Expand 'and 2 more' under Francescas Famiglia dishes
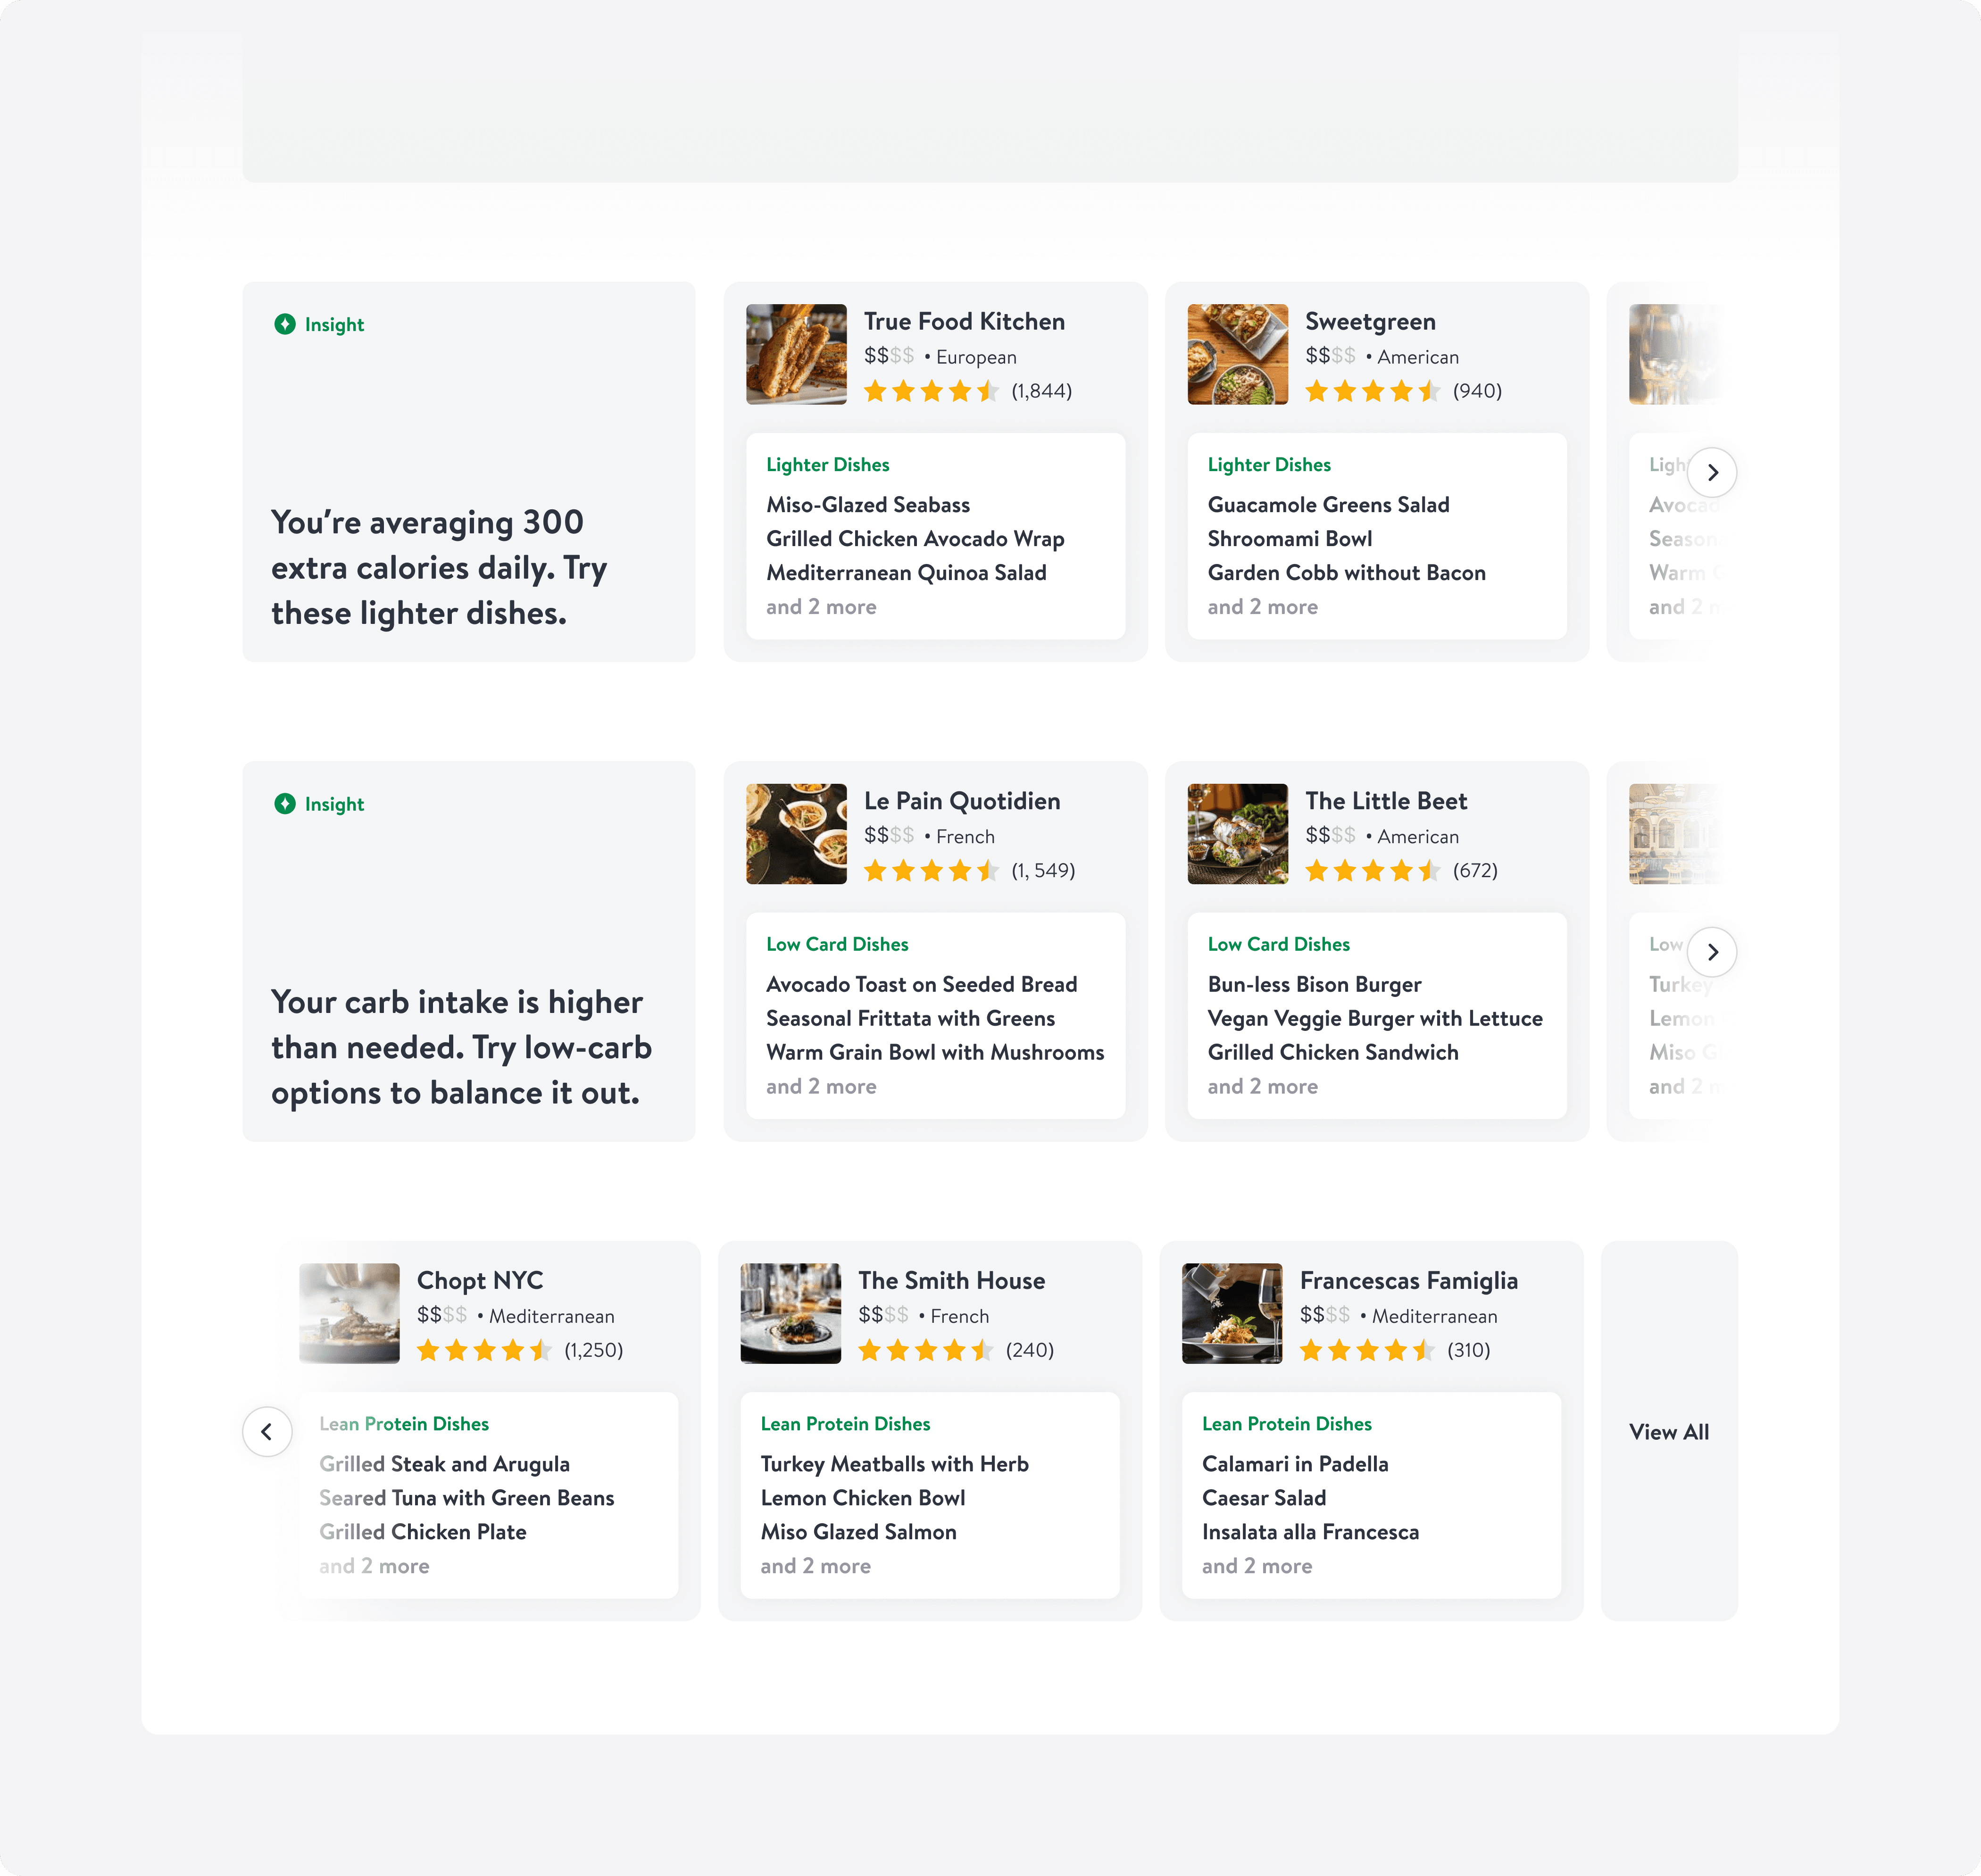The height and width of the screenshot is (1876, 1981). tap(1257, 1566)
